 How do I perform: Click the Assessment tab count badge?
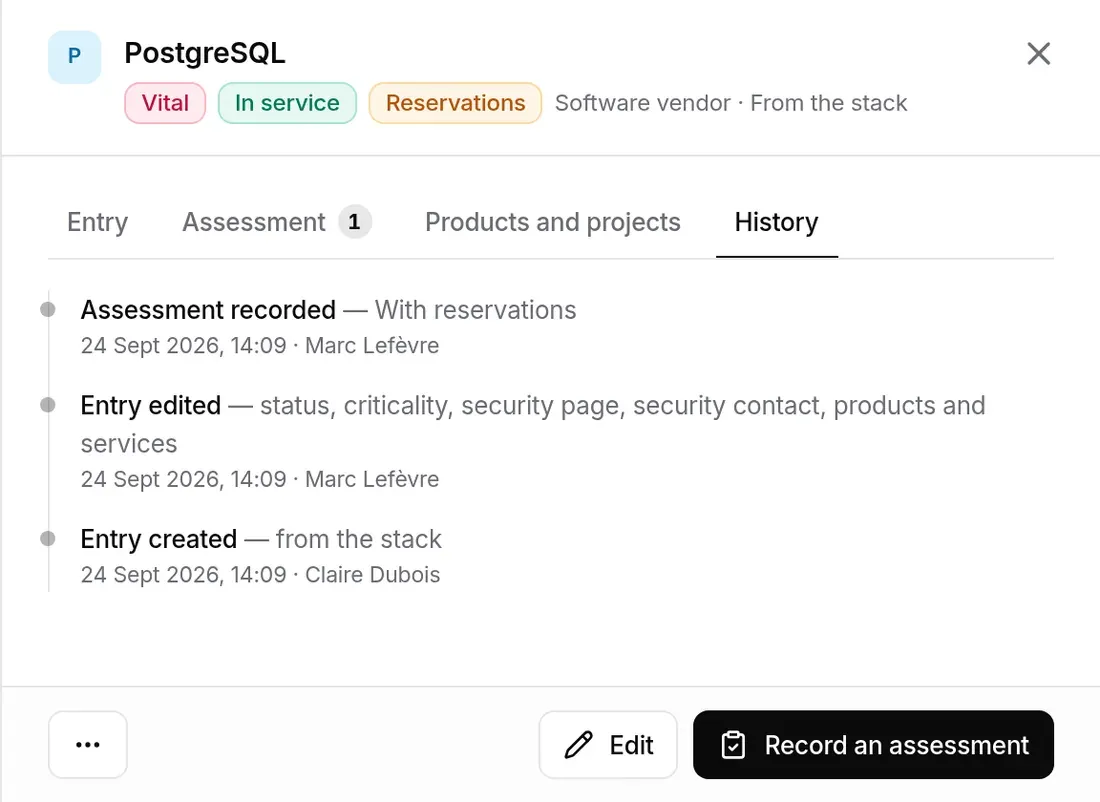click(354, 222)
